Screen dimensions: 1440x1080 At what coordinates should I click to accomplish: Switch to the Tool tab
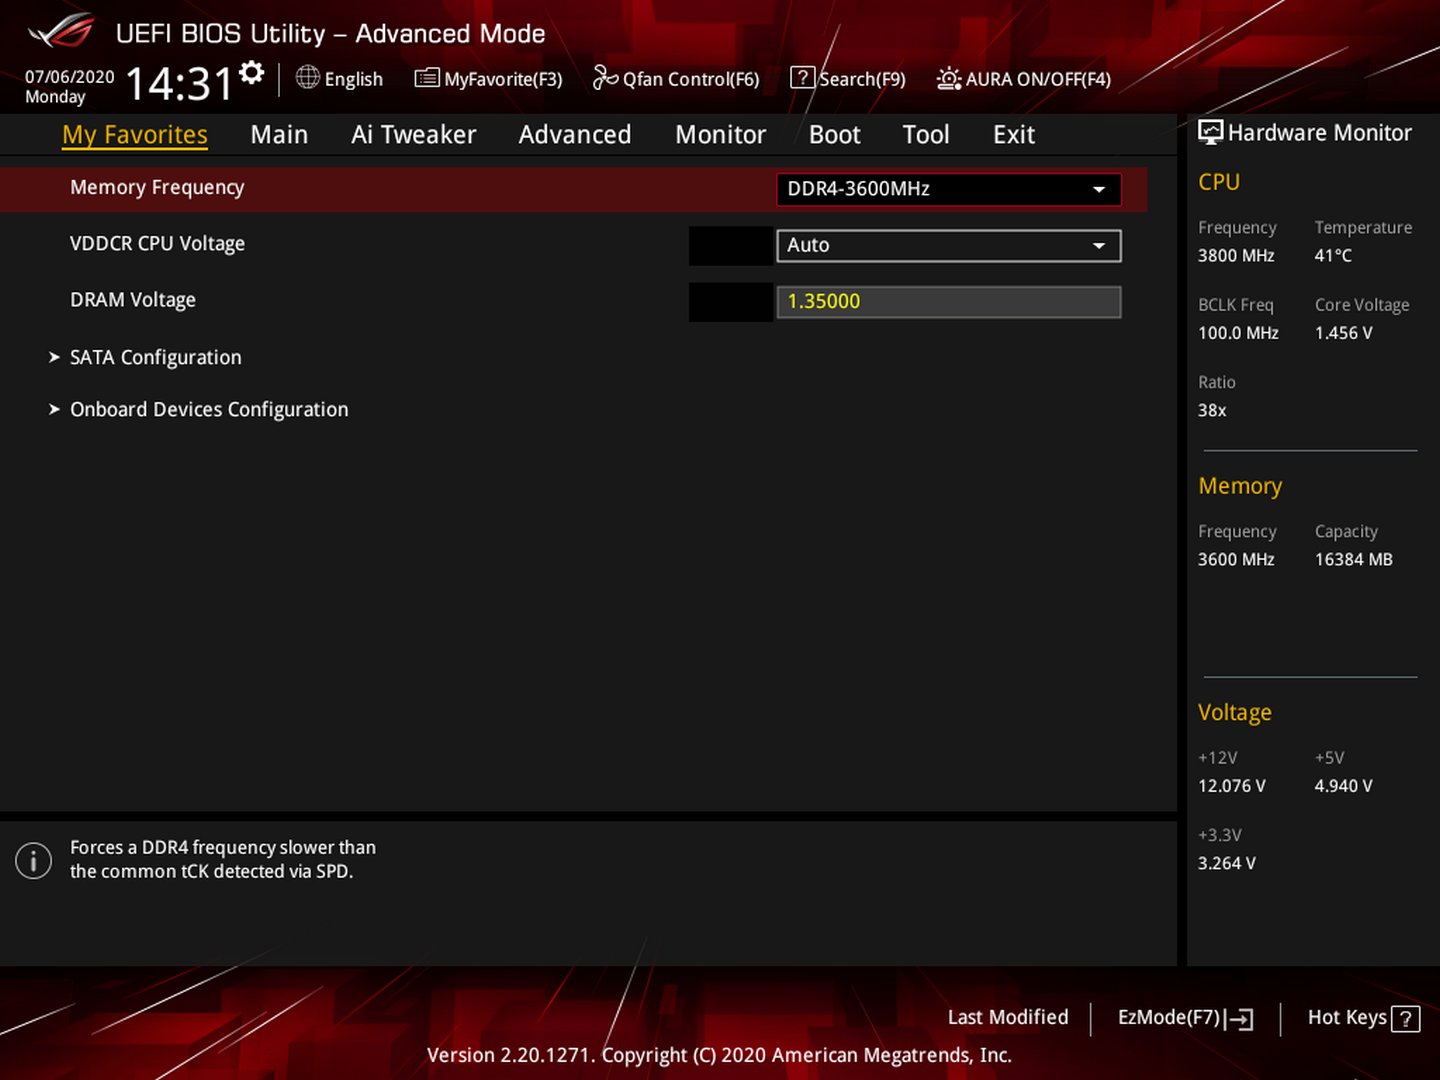coord(926,135)
